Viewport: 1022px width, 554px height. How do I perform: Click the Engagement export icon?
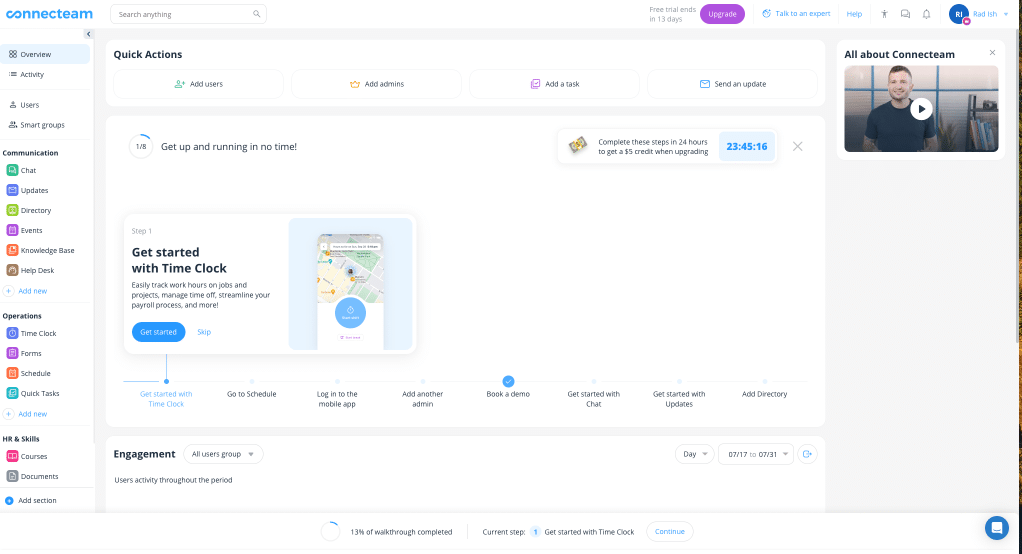pos(807,454)
